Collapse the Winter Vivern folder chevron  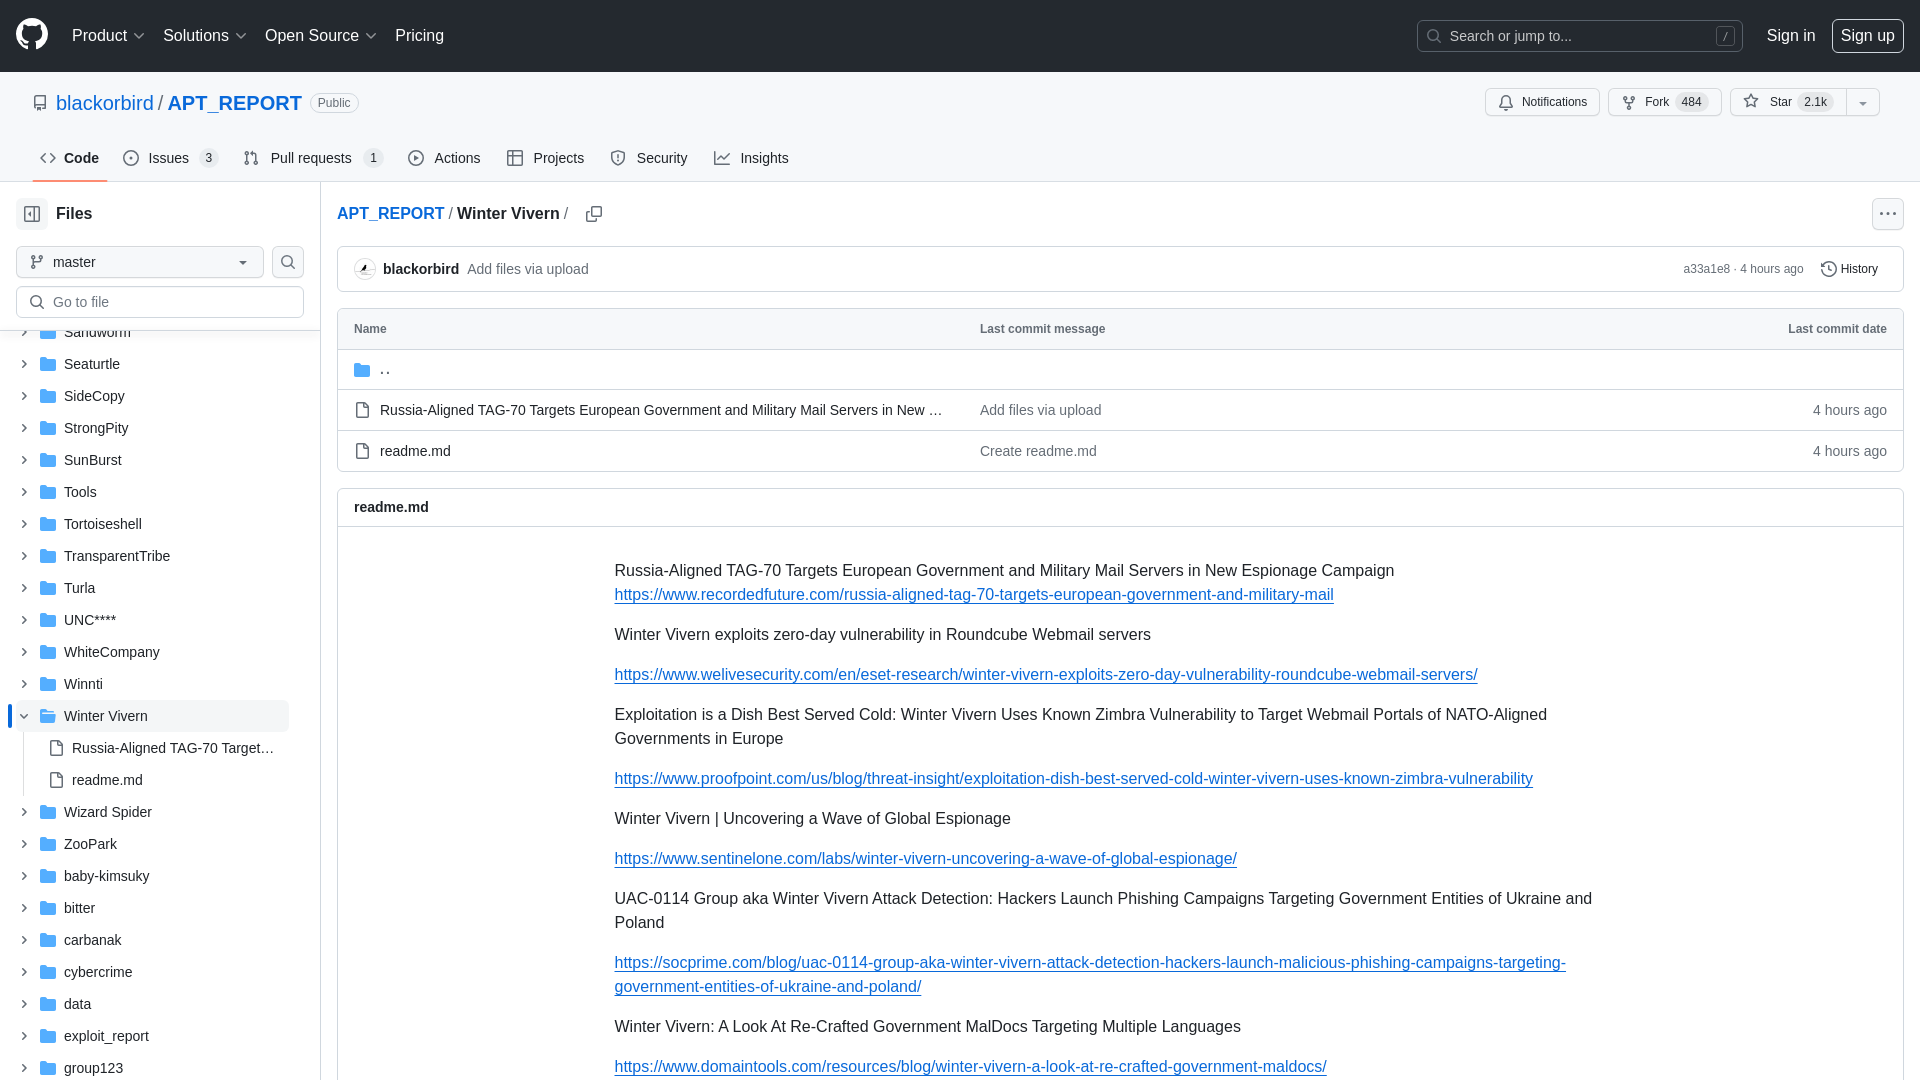pos(24,716)
